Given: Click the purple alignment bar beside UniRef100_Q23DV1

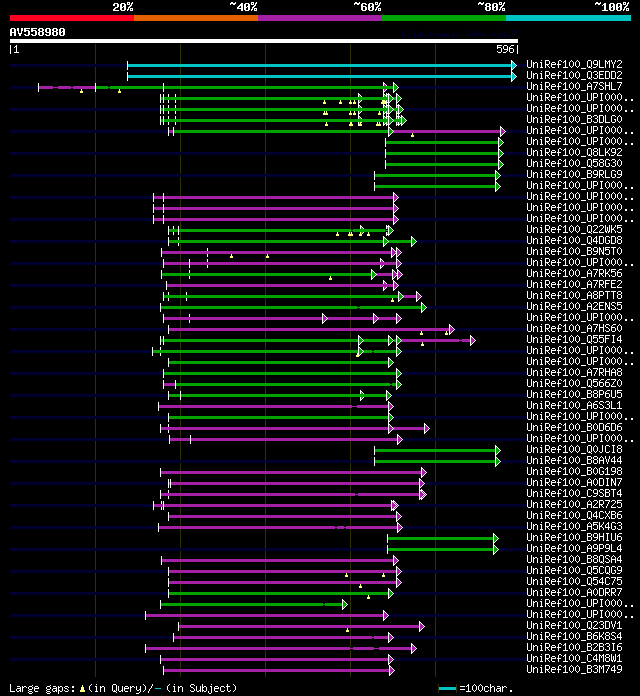Looking at the screenshot, I should (301, 626).
